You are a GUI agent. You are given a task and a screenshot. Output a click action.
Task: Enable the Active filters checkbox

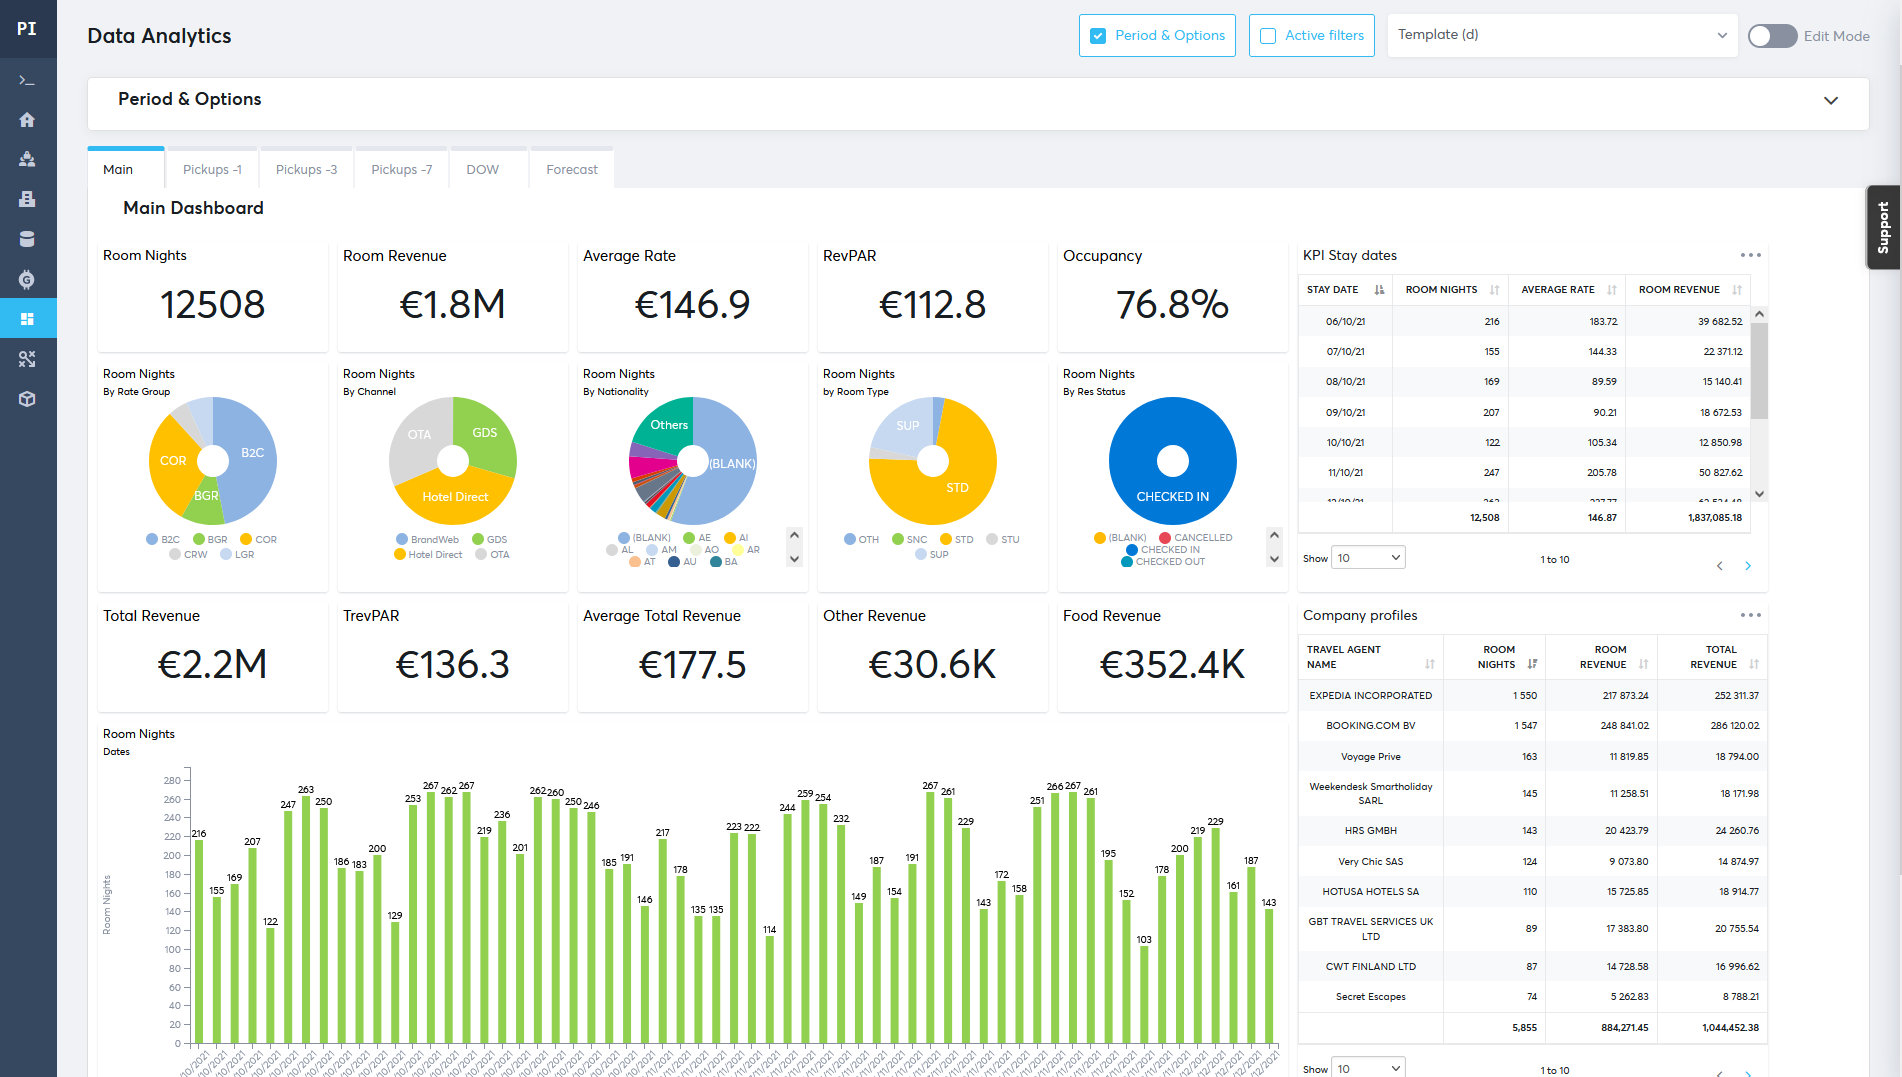1268,36
